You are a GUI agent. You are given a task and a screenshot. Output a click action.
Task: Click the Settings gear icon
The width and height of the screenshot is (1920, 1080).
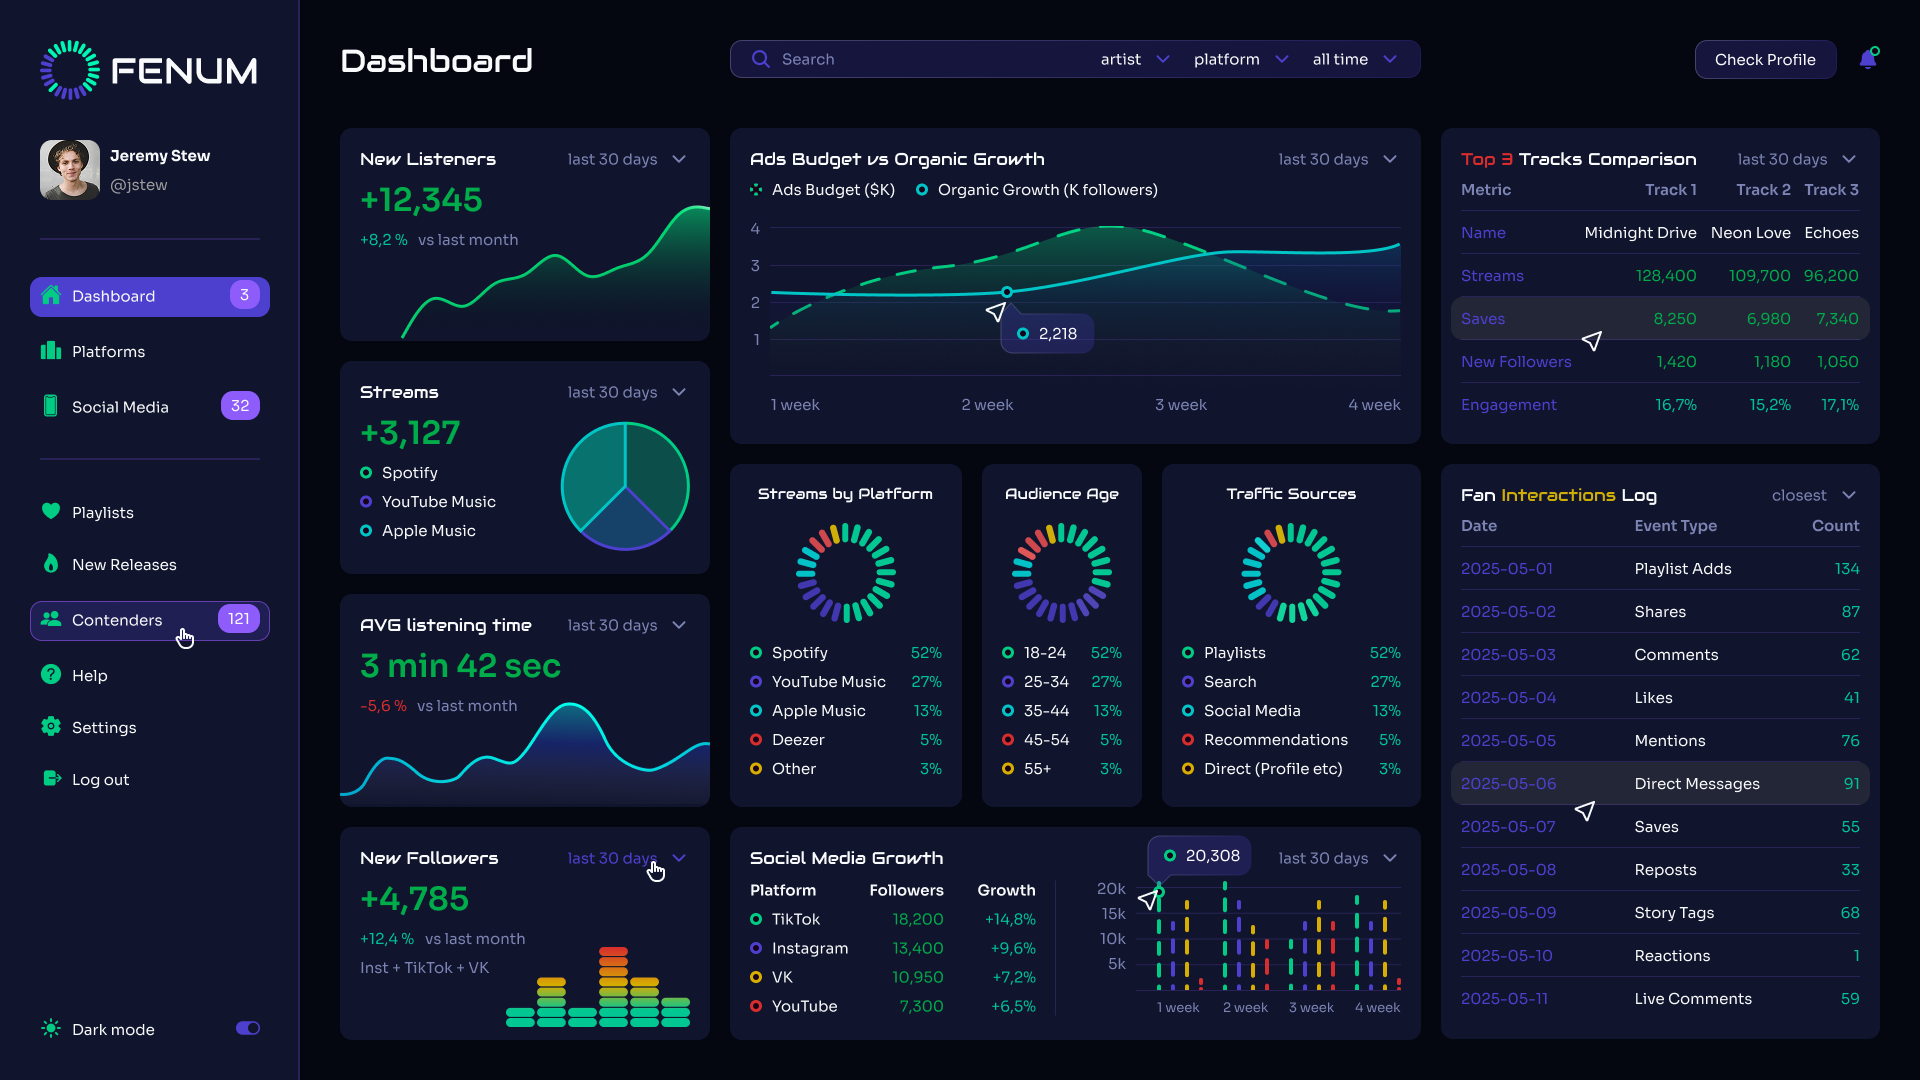[51, 727]
